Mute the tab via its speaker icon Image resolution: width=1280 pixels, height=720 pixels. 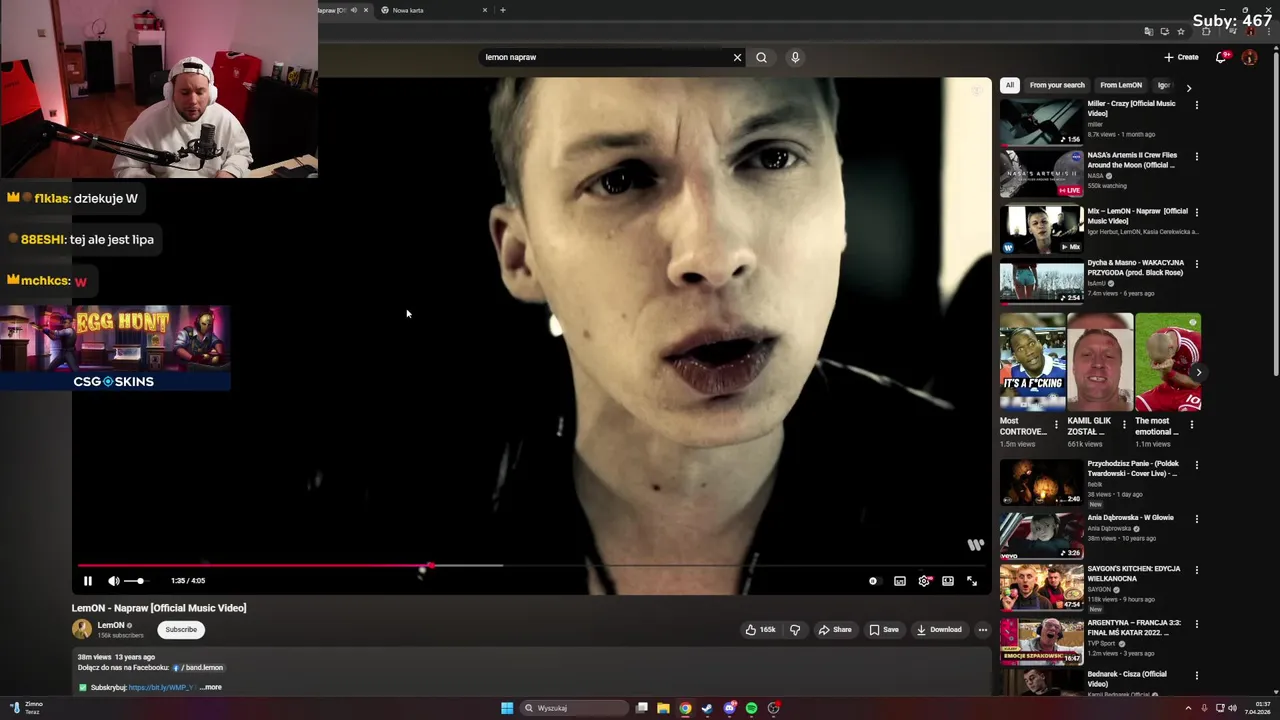click(x=353, y=10)
